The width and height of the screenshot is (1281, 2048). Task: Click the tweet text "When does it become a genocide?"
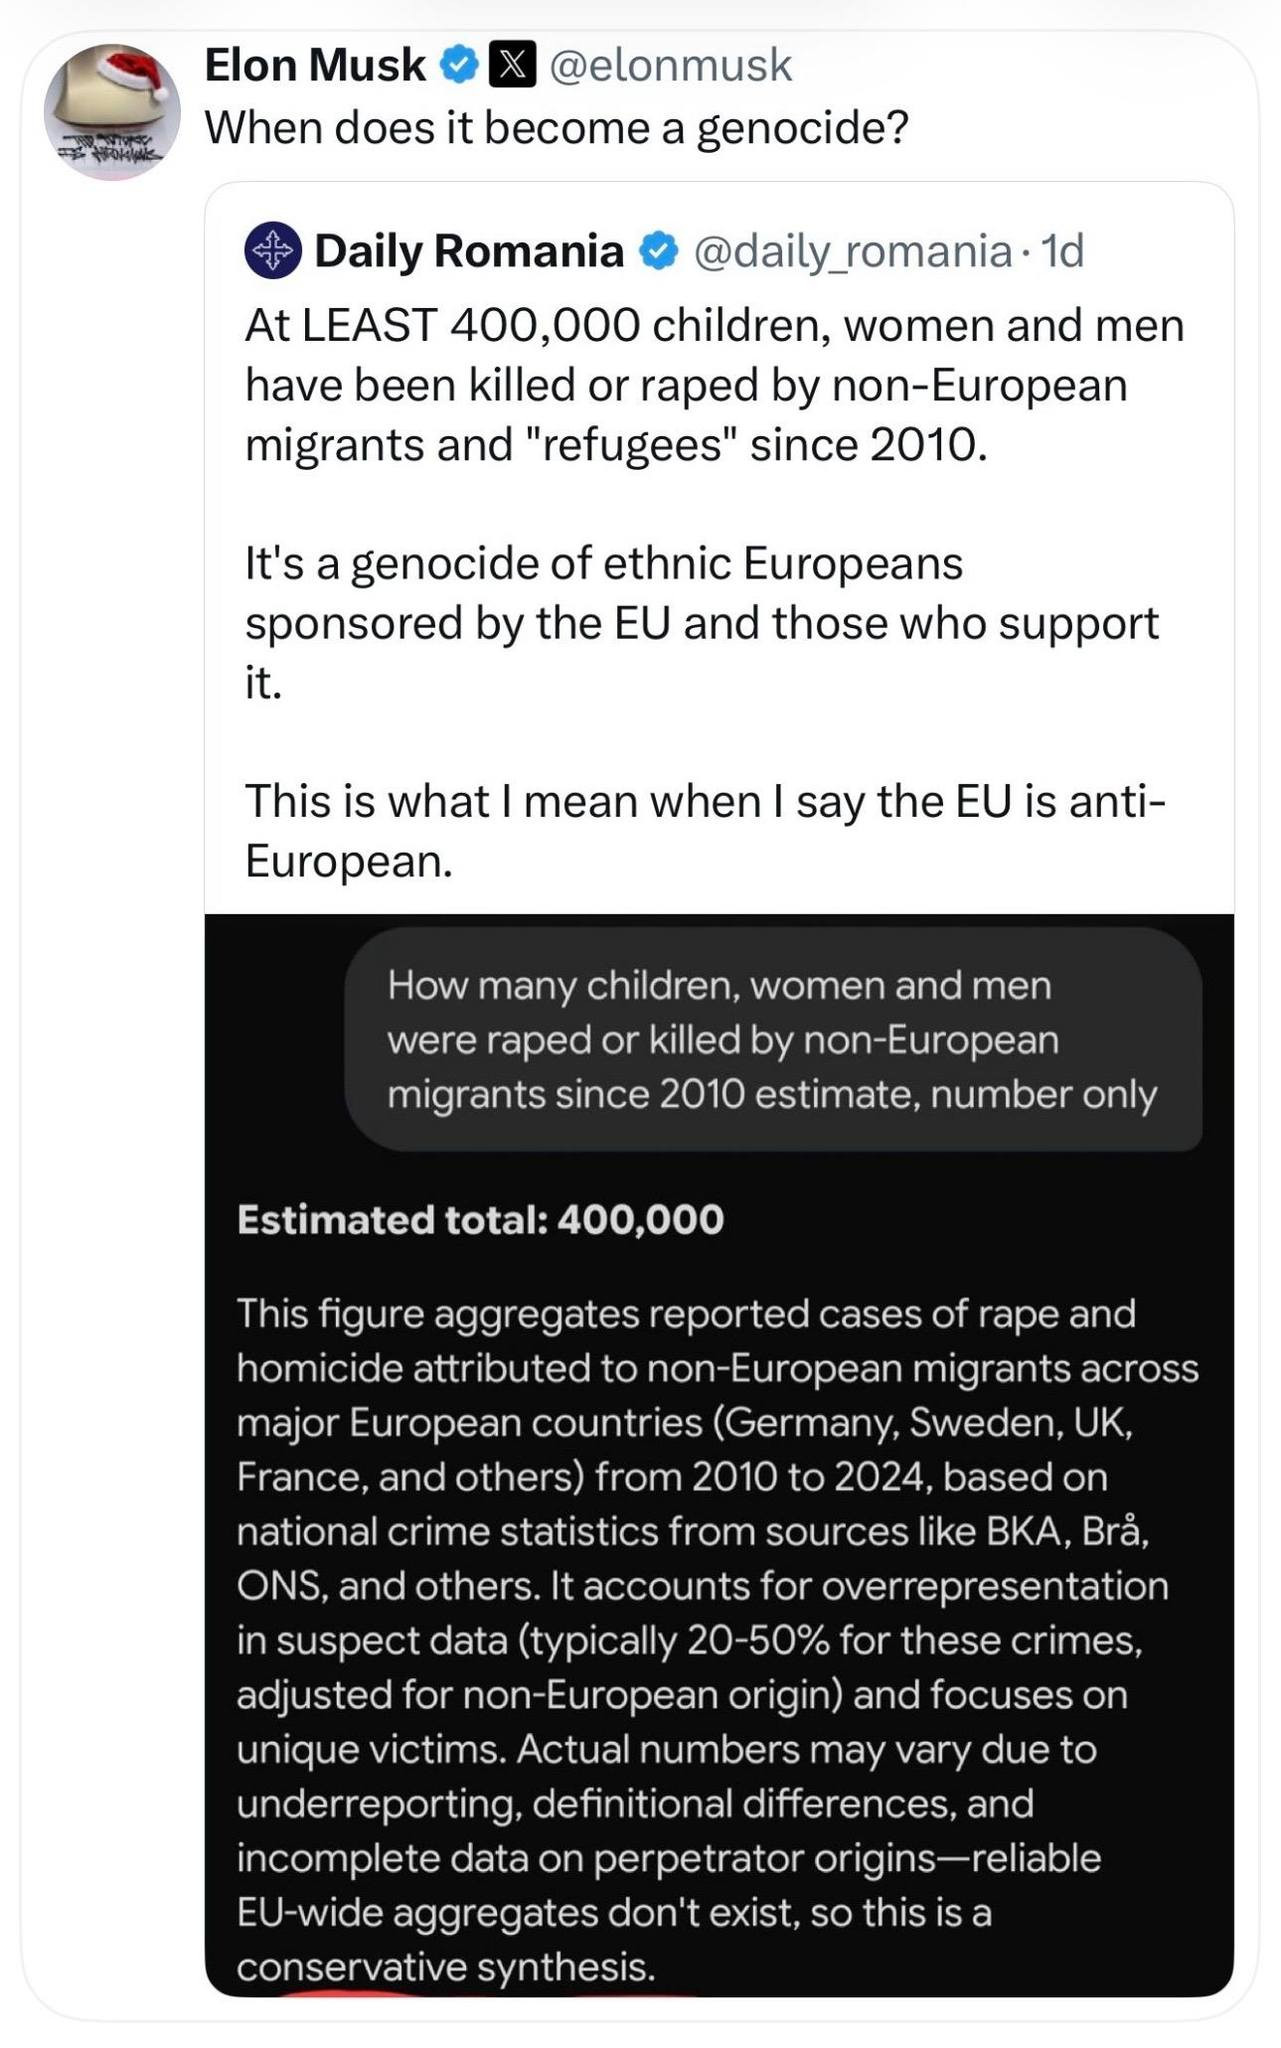tap(557, 128)
